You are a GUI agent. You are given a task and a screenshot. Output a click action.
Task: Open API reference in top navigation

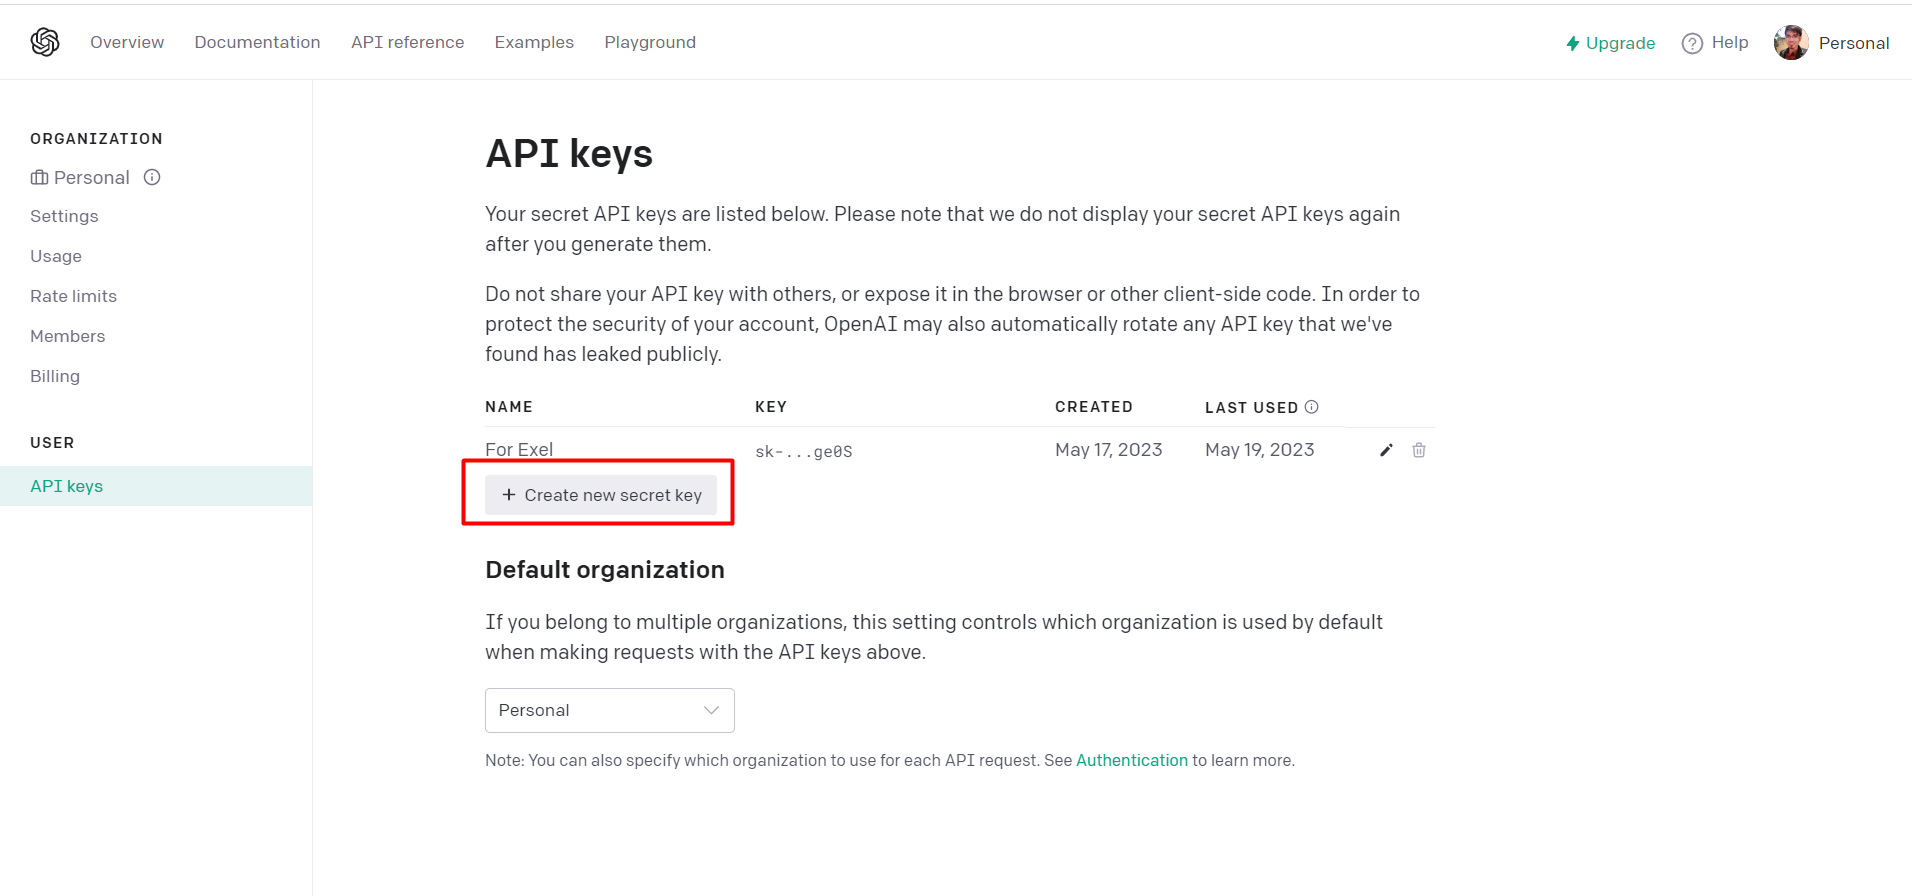(407, 42)
